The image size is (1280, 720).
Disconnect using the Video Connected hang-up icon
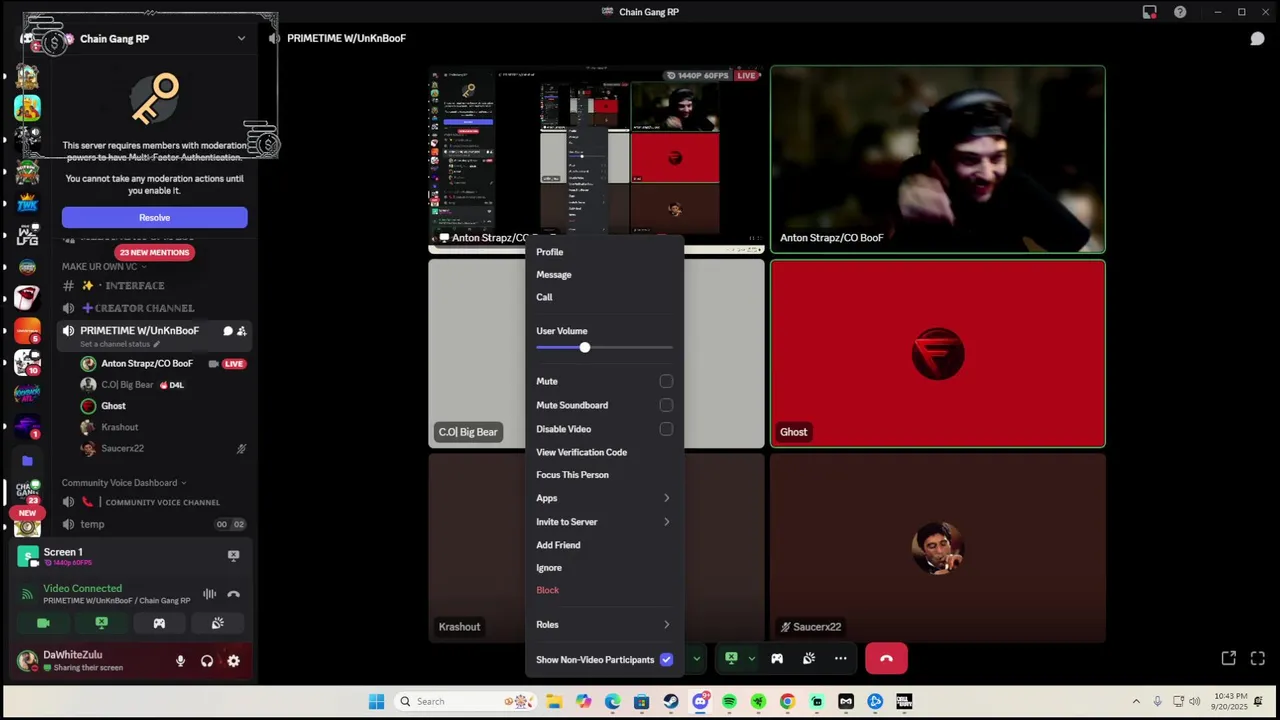(x=233, y=594)
